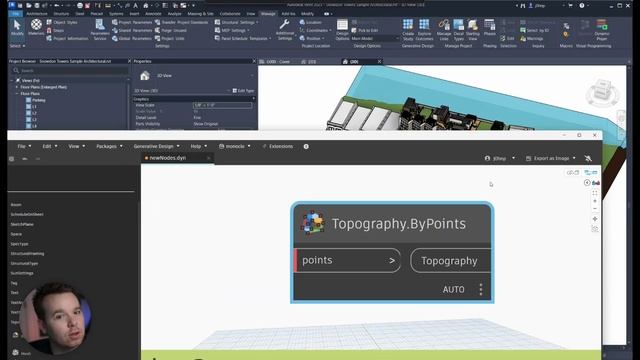The height and width of the screenshot is (360, 640).
Task: Click Select by ID in Inquiry panel
Action: tap(534, 30)
